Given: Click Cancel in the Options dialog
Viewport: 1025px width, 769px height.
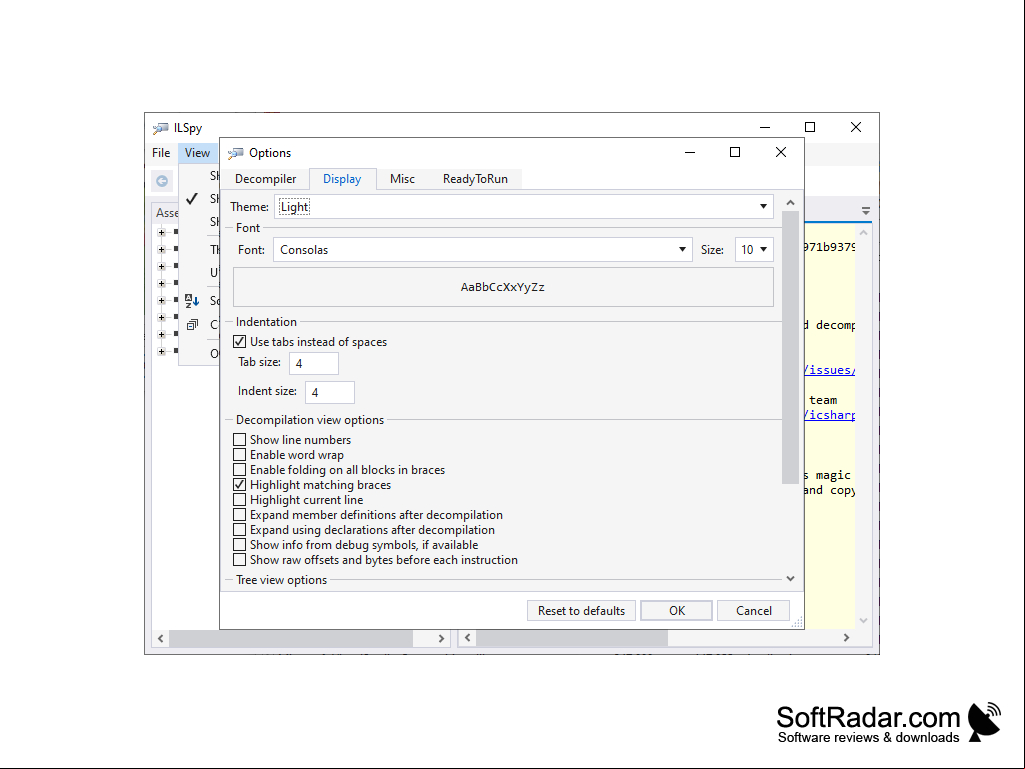Looking at the screenshot, I should [754, 611].
